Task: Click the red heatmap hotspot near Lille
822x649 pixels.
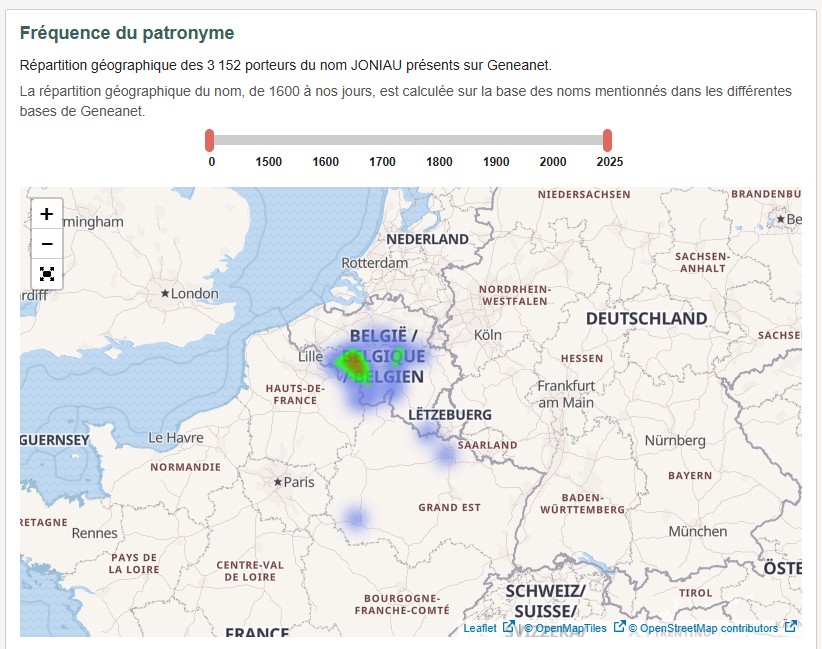Action: coord(352,363)
